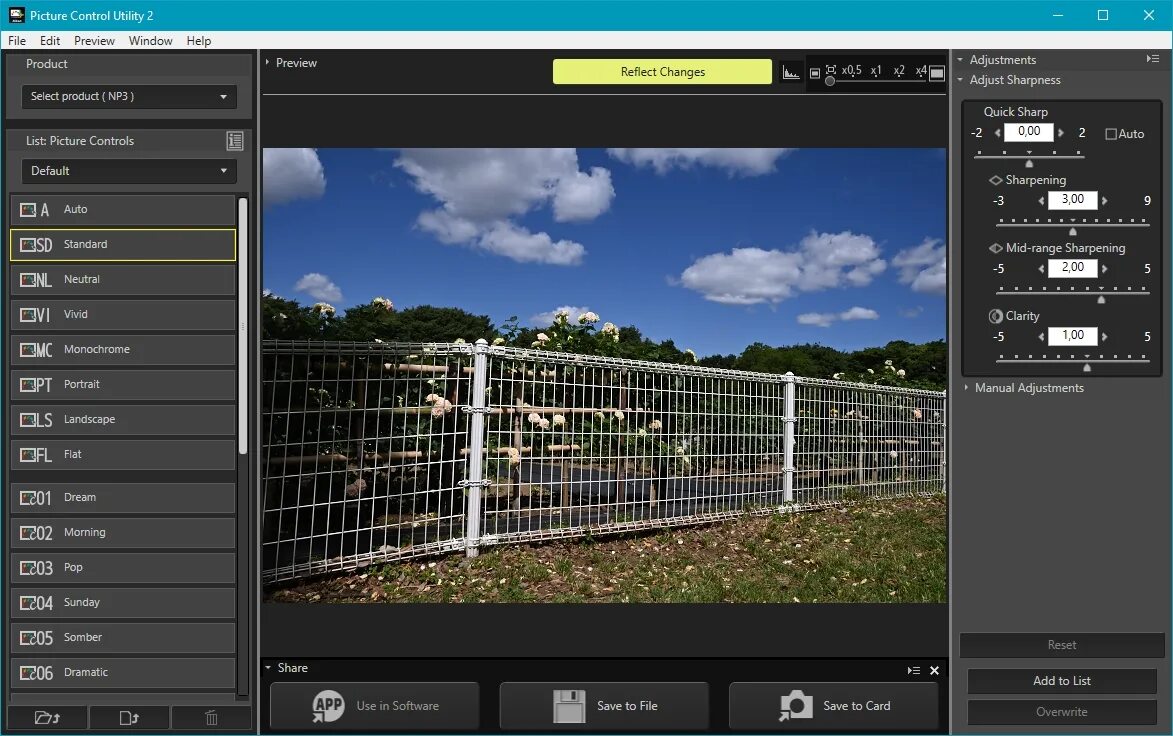This screenshot has width=1173, height=736.
Task: Select the 04 Sunday creative control
Action: coord(123,603)
